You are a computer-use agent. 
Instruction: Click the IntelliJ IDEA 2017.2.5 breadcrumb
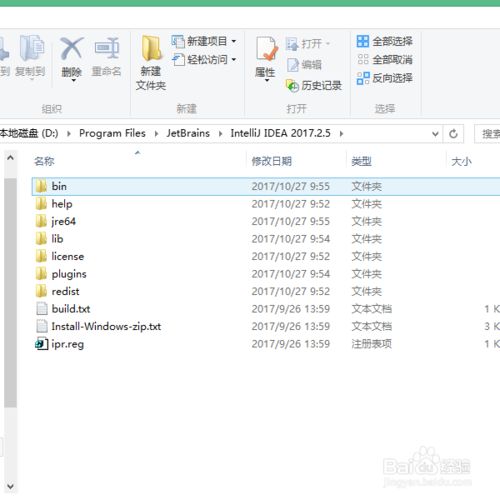(x=280, y=133)
